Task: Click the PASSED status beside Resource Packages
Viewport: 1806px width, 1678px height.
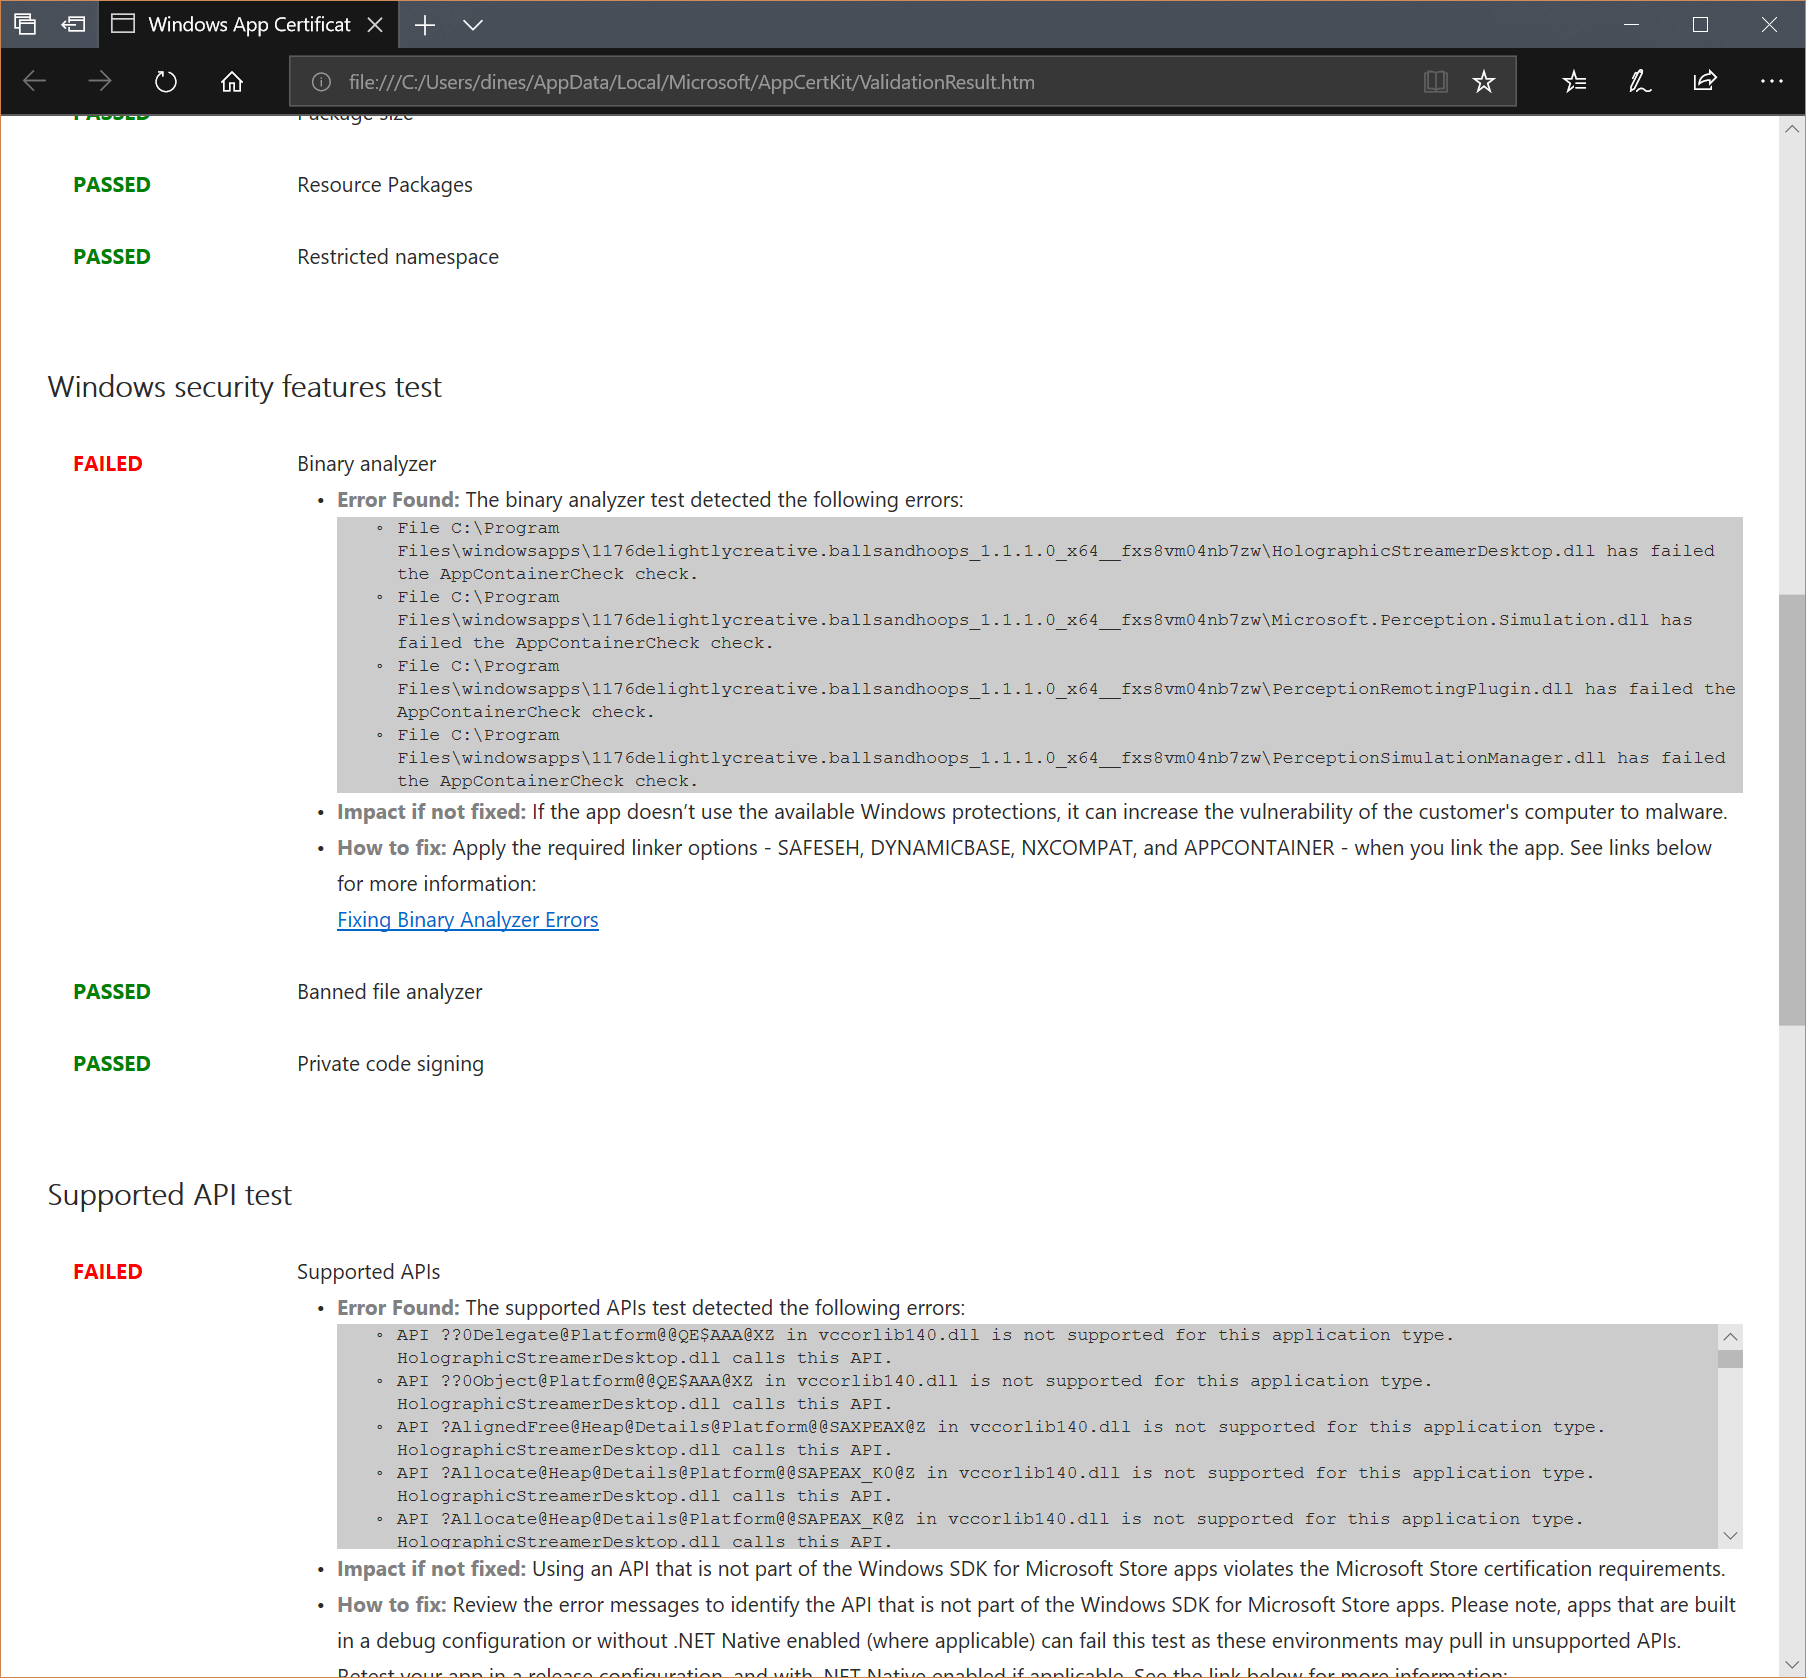Action: [112, 185]
